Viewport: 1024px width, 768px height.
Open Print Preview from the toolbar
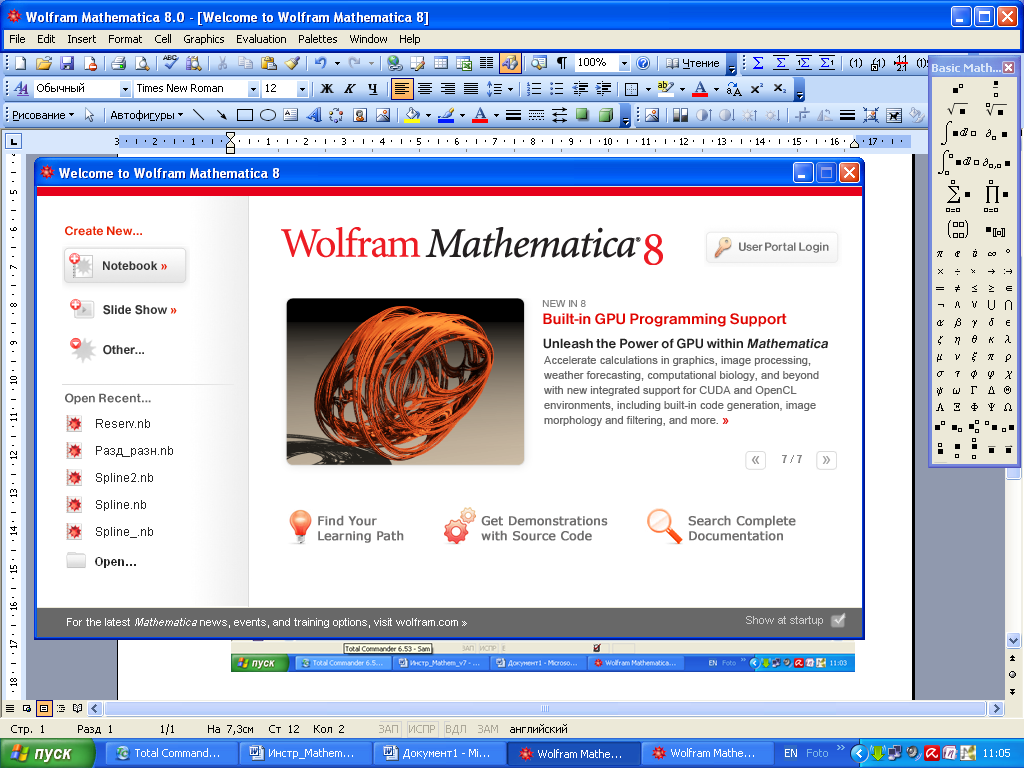(142, 63)
